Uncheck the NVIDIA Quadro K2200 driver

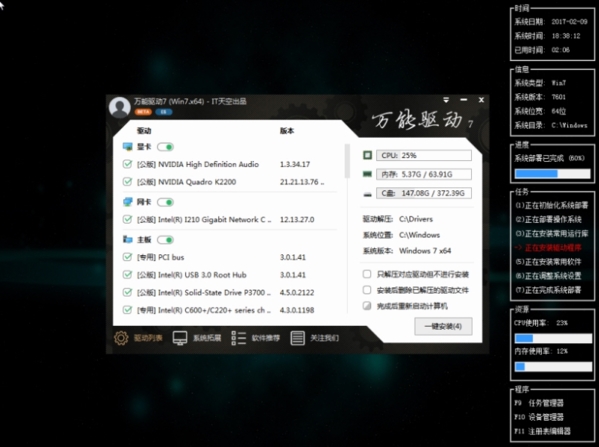[x=127, y=181]
